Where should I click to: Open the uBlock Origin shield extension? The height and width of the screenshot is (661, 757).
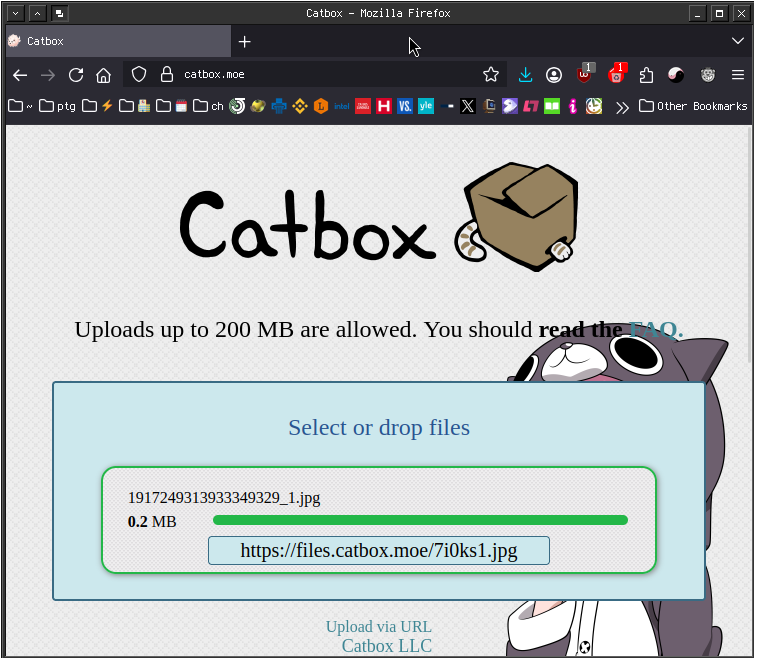585,75
